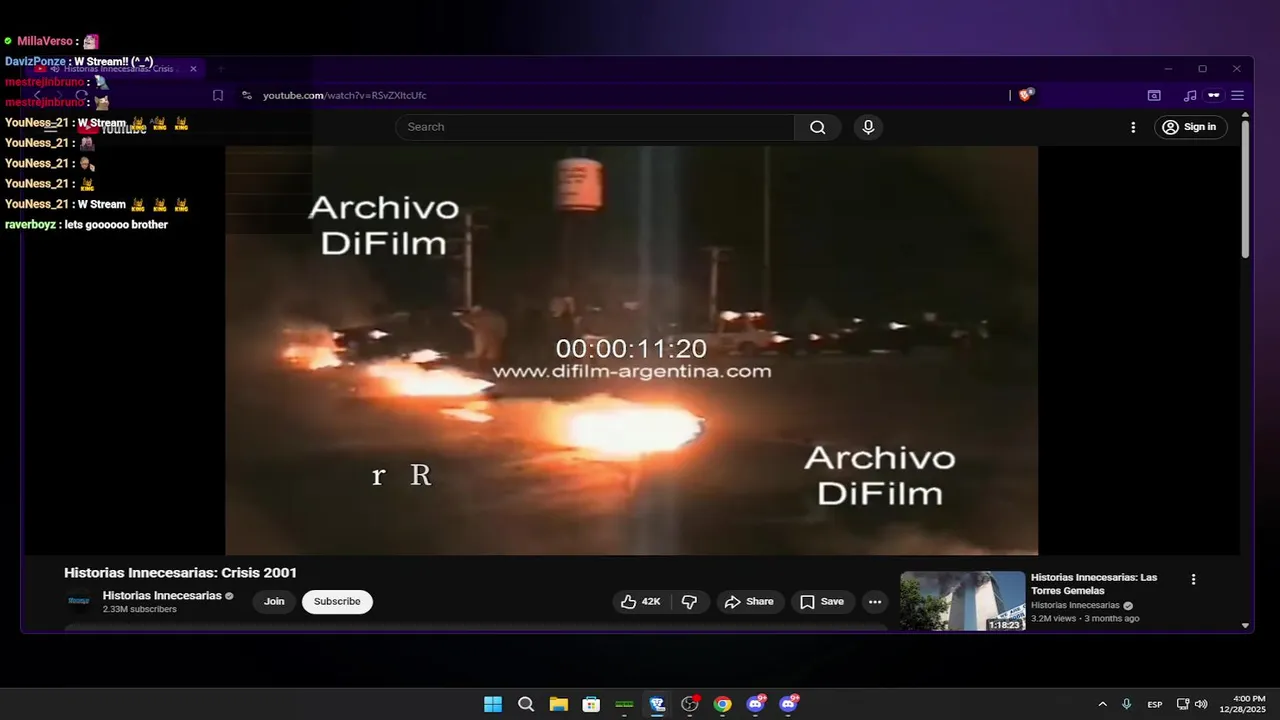Click video title 'Historias Innecesarias: Crisis 2001'
The width and height of the screenshot is (1280, 720).
click(180, 573)
